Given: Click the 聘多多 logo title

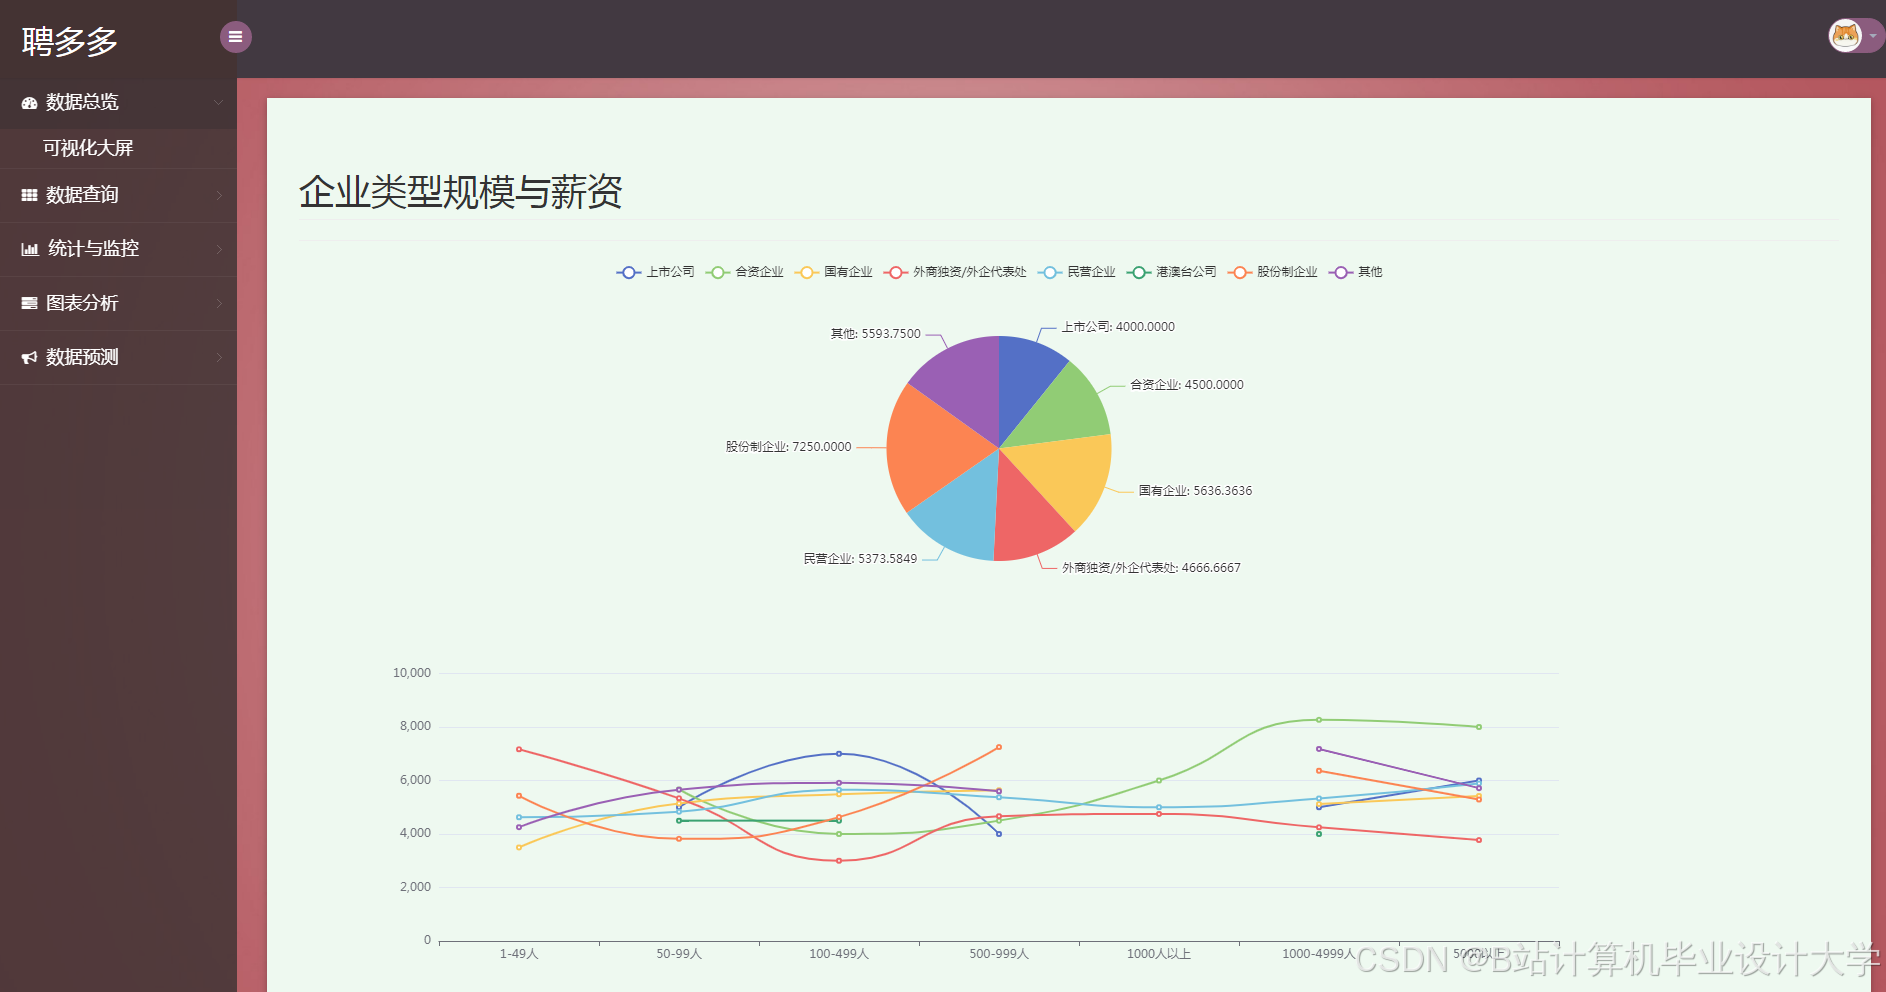Looking at the screenshot, I should 70,42.
